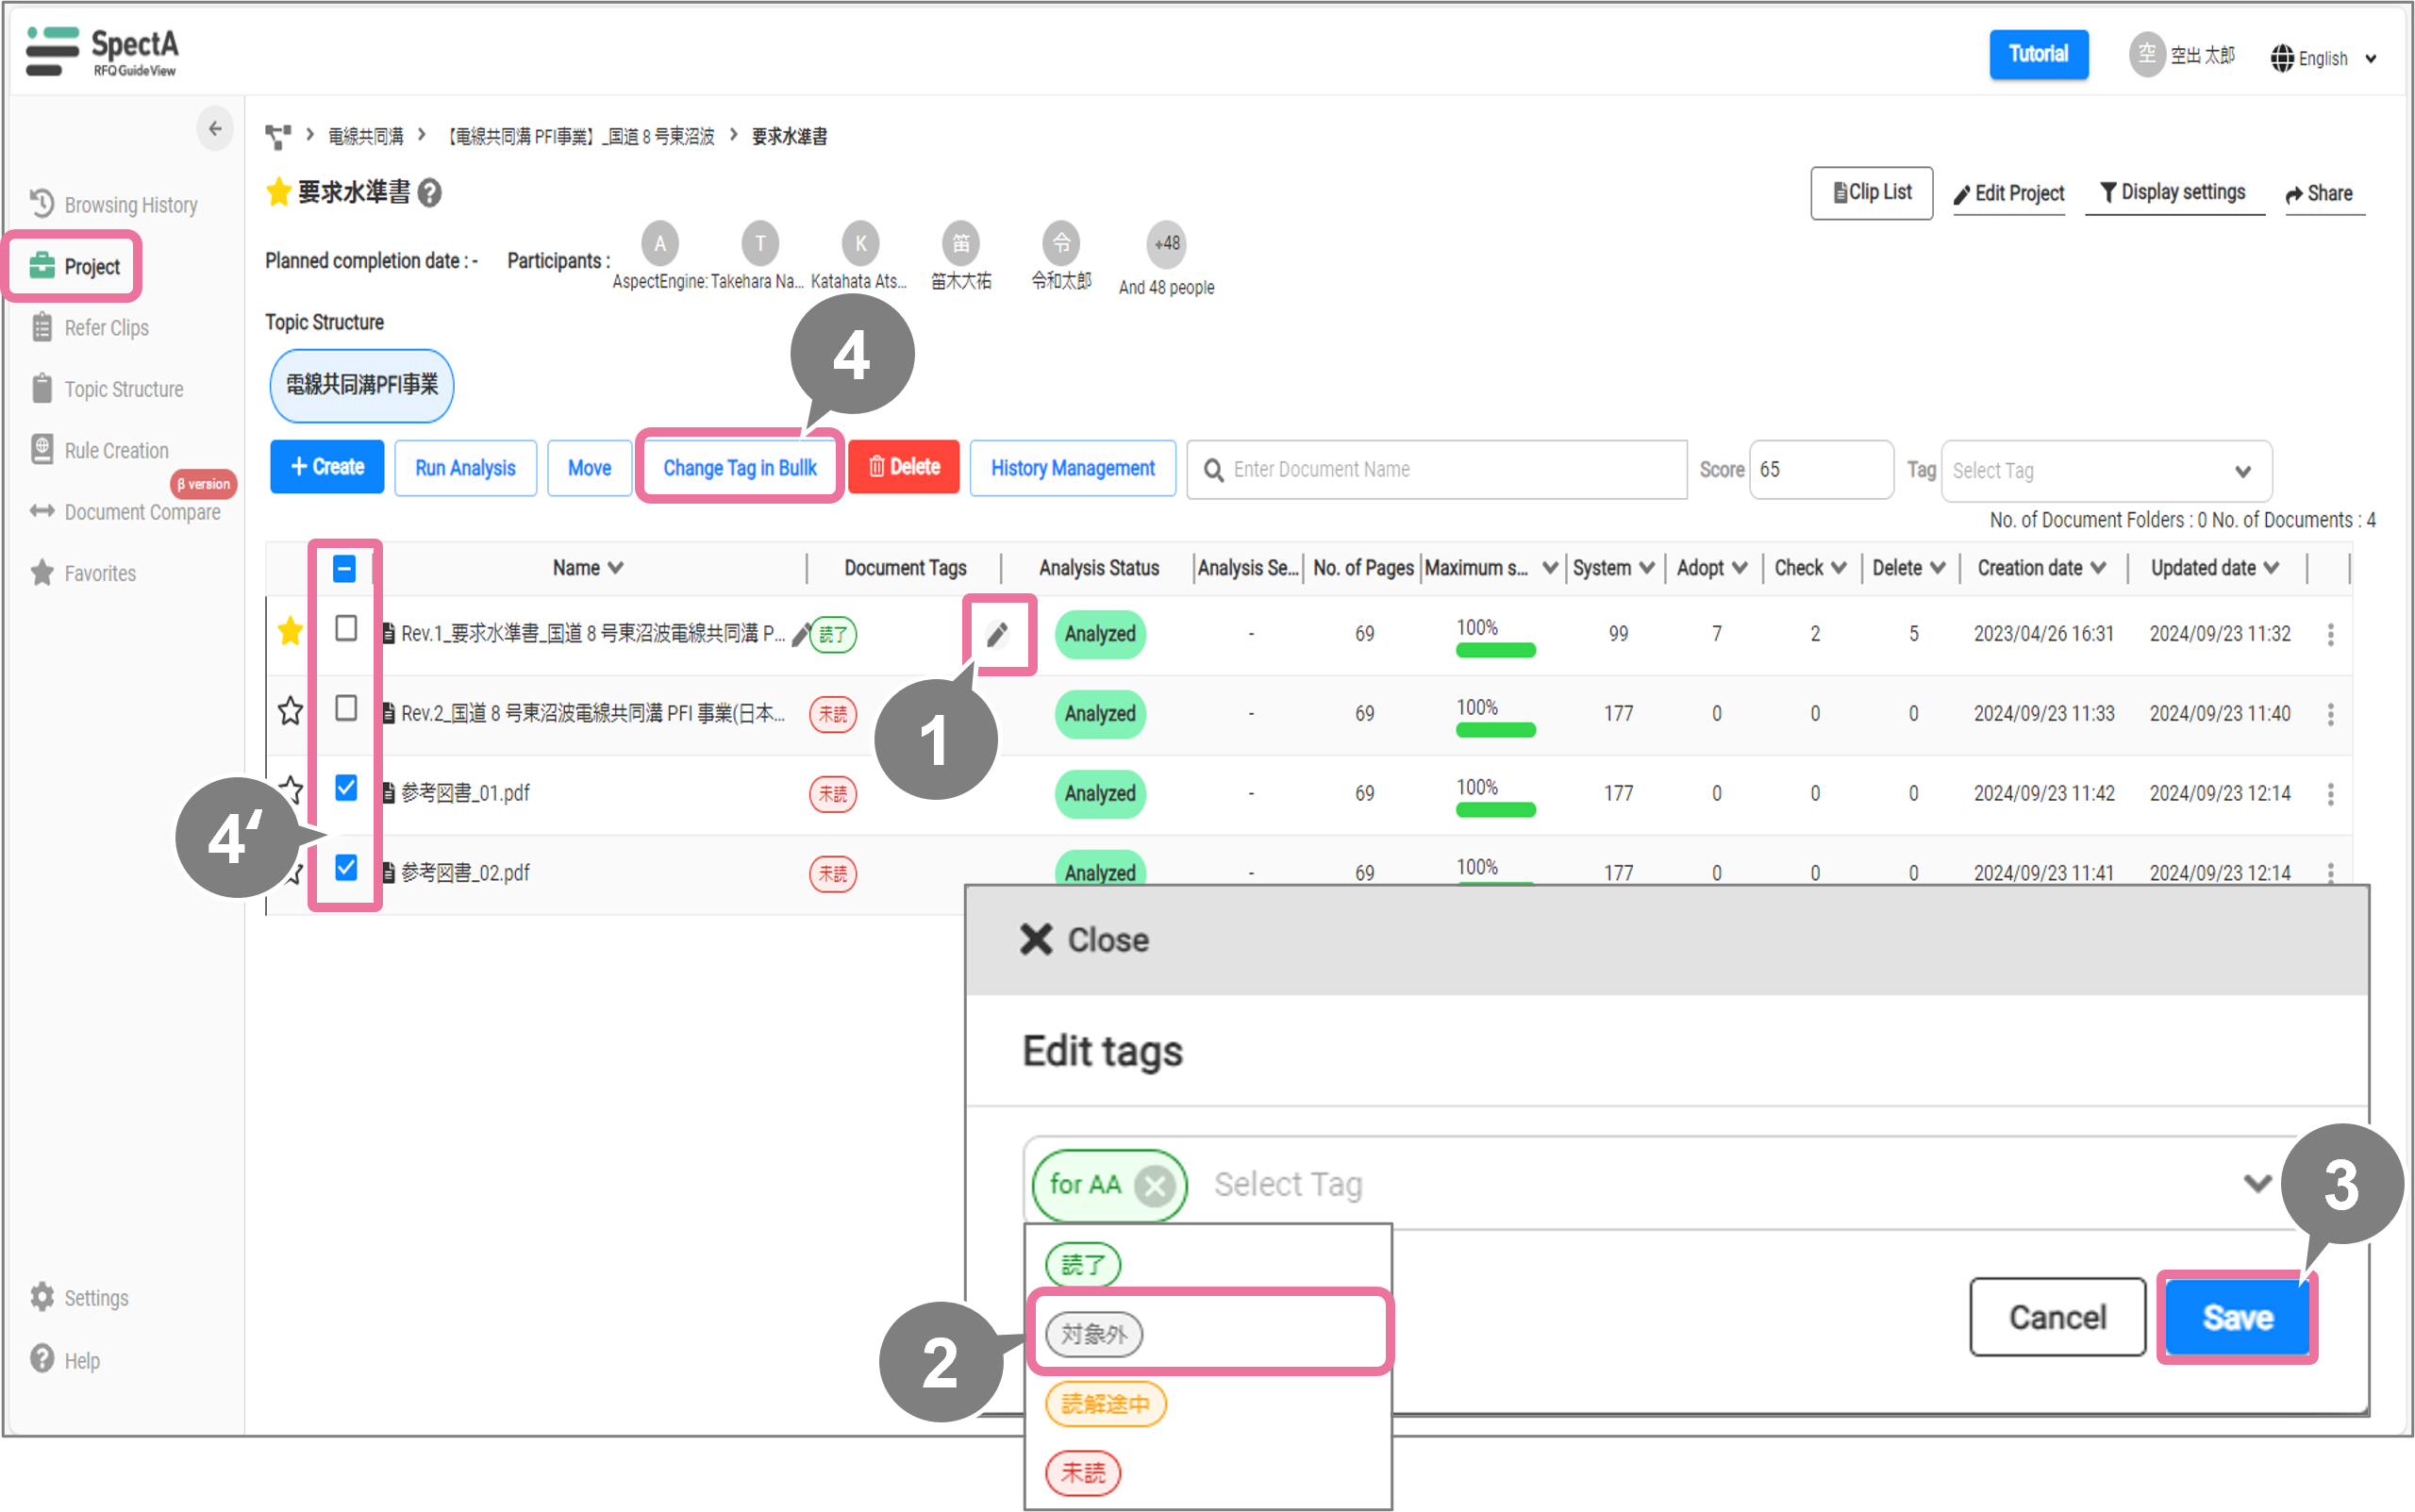Image resolution: width=2415 pixels, height=1512 pixels.
Task: Uncheck the 参考図書_01.pdf checkbox
Action: coord(346,788)
